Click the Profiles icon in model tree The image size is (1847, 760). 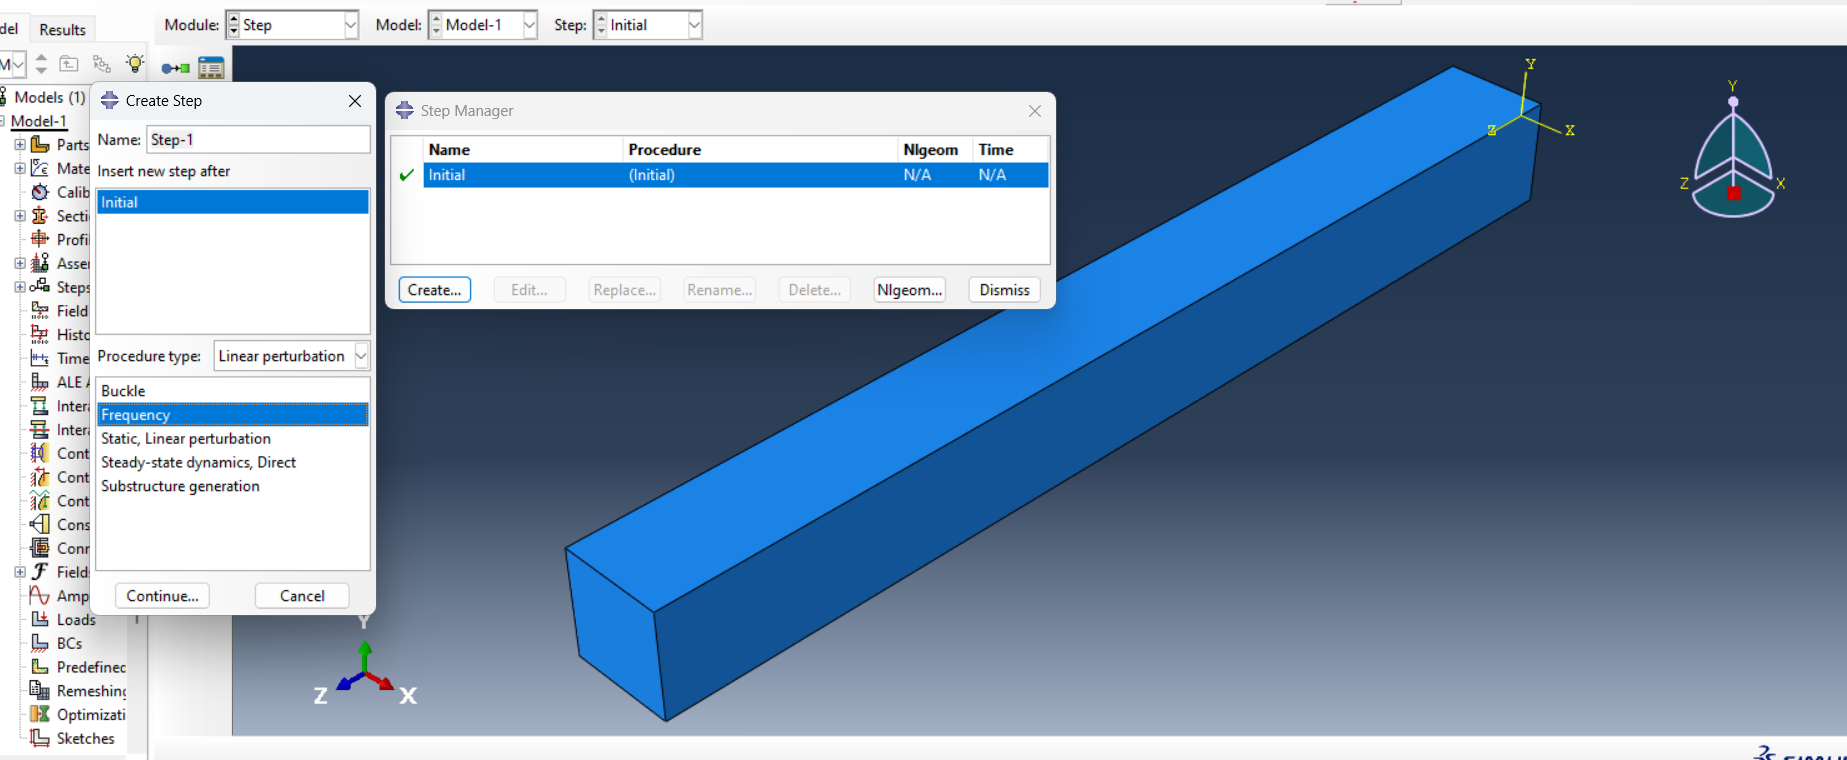(40, 239)
